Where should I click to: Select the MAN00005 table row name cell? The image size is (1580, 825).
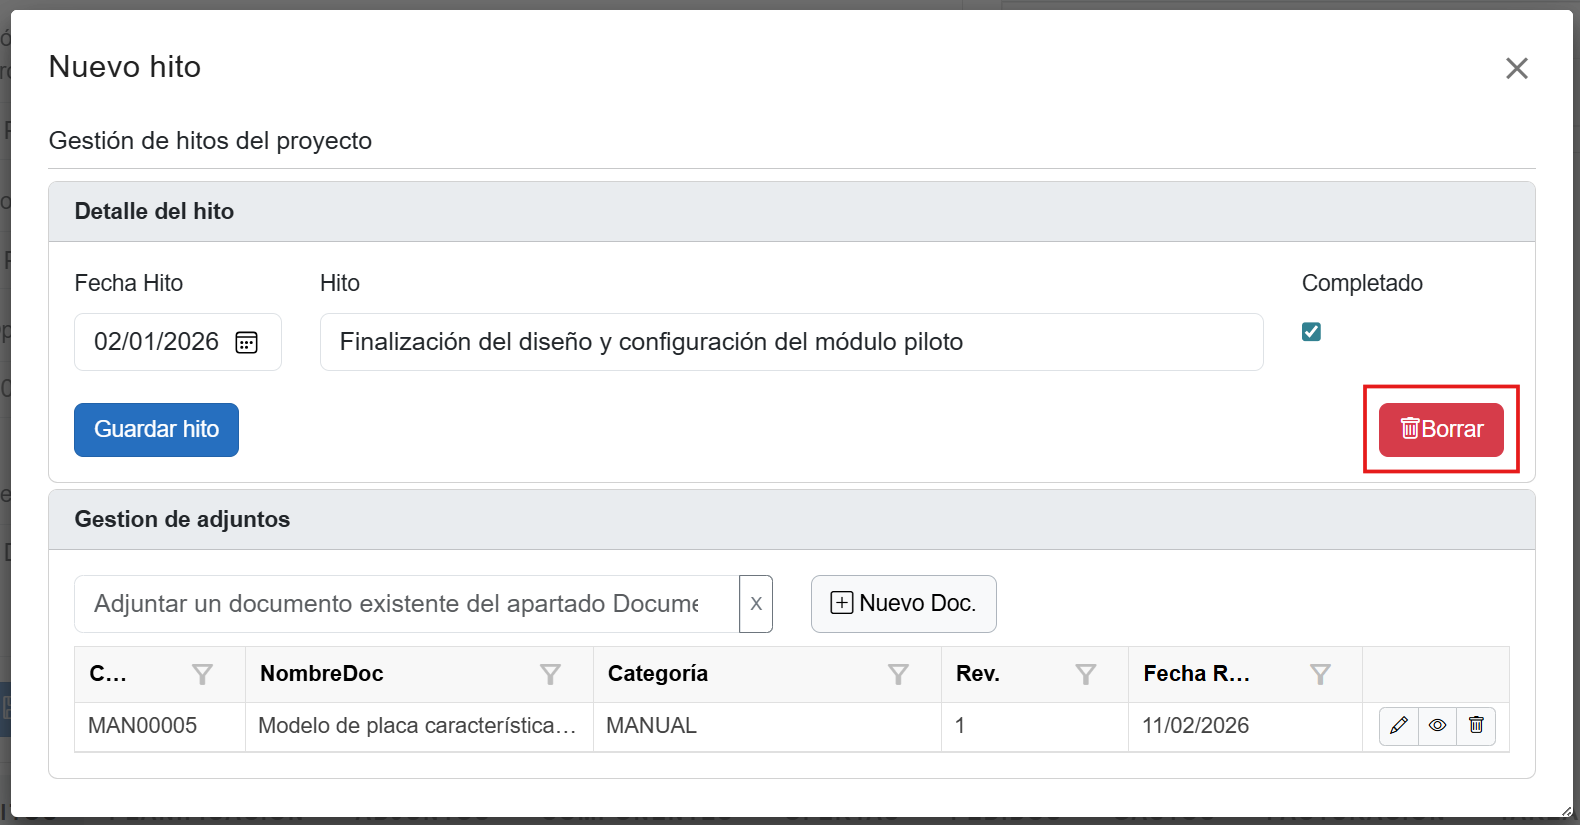[417, 726]
